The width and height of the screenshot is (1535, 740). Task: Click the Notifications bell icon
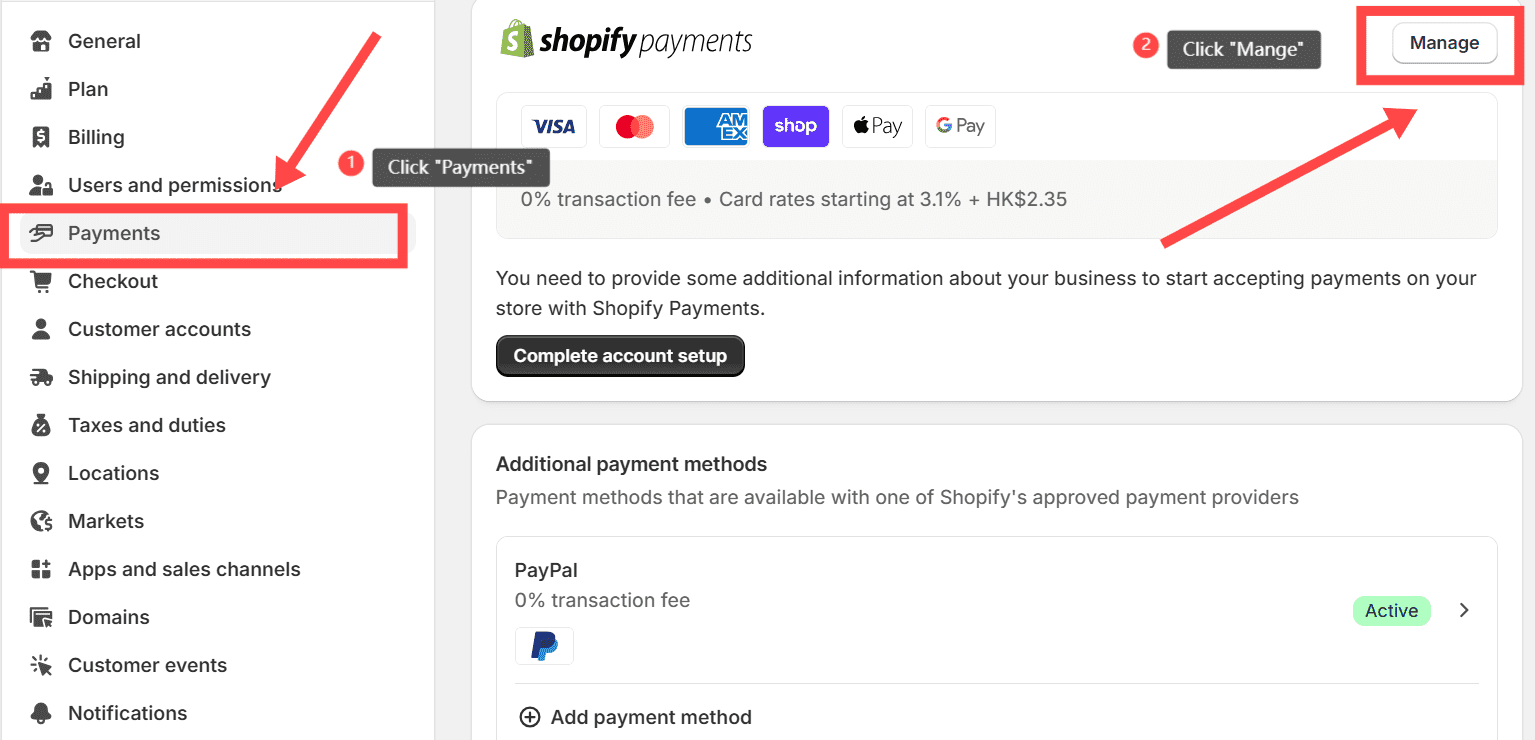(x=41, y=713)
